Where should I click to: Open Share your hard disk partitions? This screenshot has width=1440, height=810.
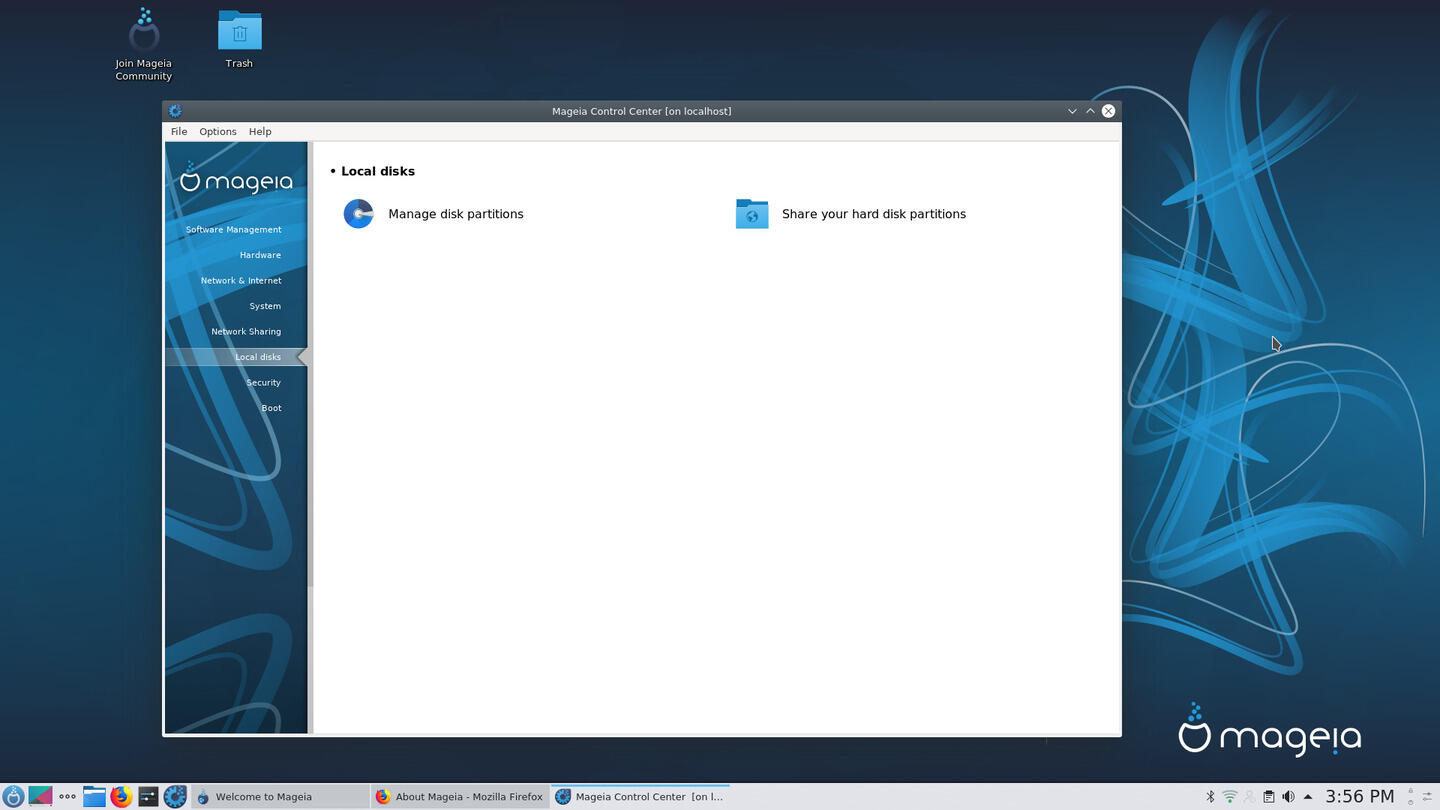(752, 214)
